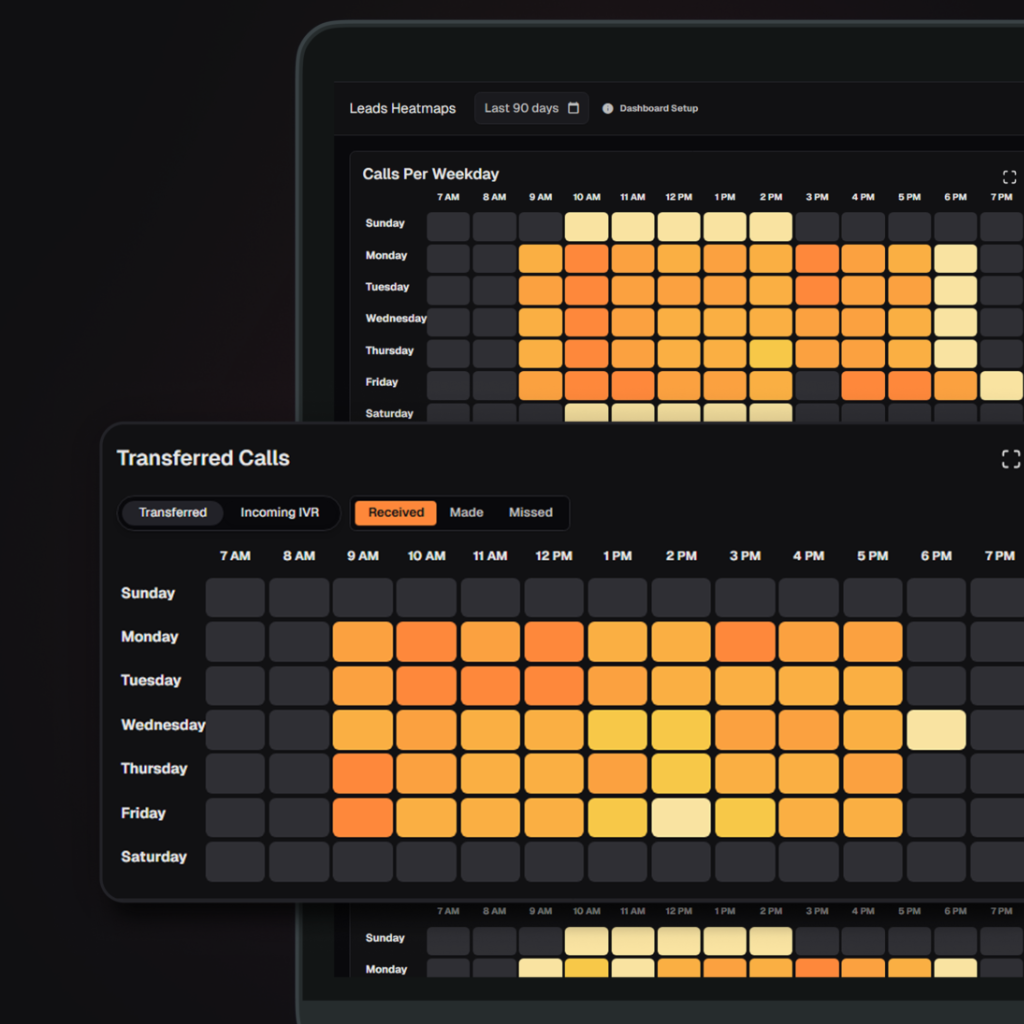Screen dimensions: 1024x1024
Task: Click the 4 PM header in Calls Per Weekday
Action: pyautogui.click(x=863, y=197)
